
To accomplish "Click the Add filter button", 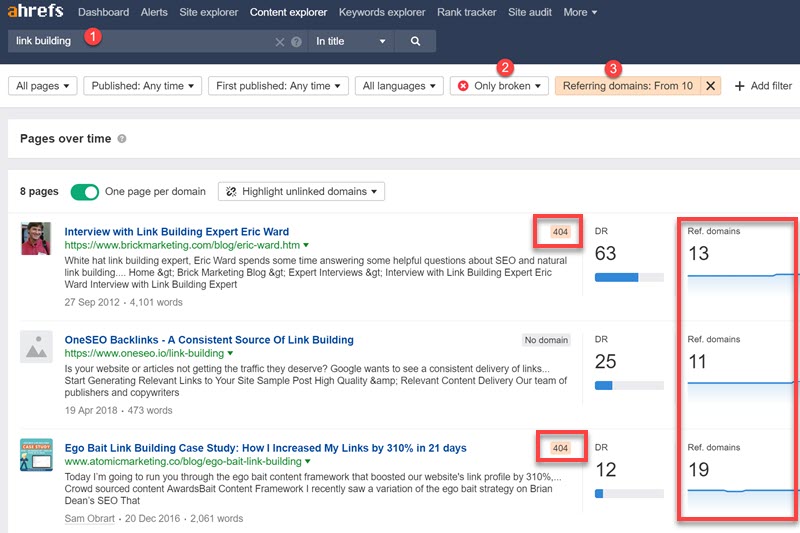I will click(x=763, y=86).
